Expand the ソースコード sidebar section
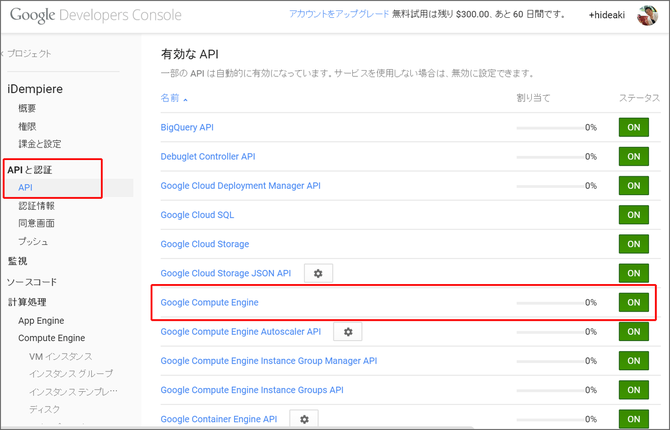670x430 pixels. pos(32,282)
